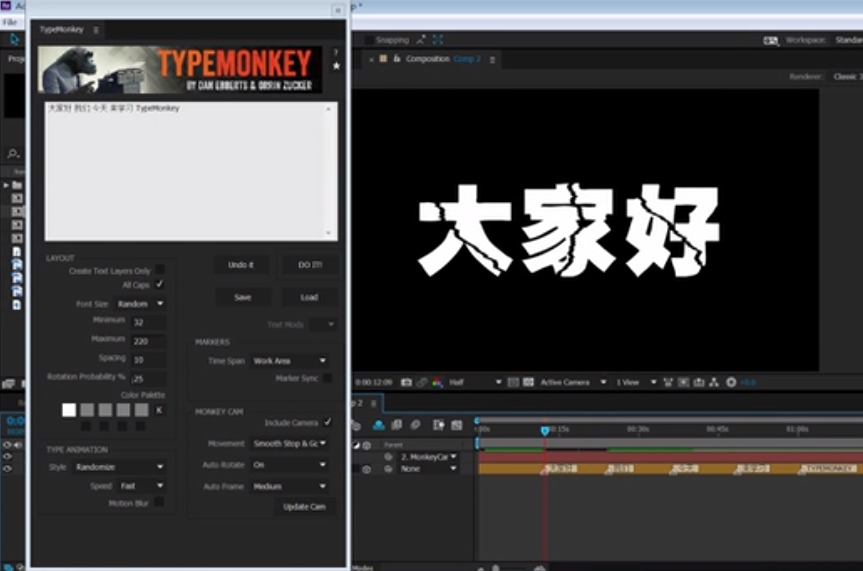Viewport: 863px width, 571px height.
Task: Open Speed Fast dropdown
Action: (x=141, y=486)
